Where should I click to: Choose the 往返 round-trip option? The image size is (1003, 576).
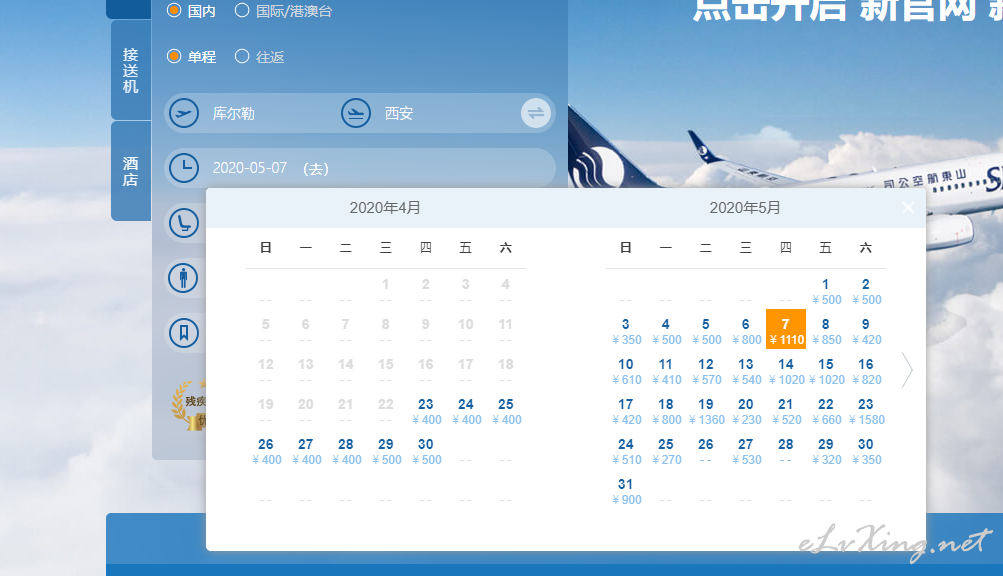(242, 56)
